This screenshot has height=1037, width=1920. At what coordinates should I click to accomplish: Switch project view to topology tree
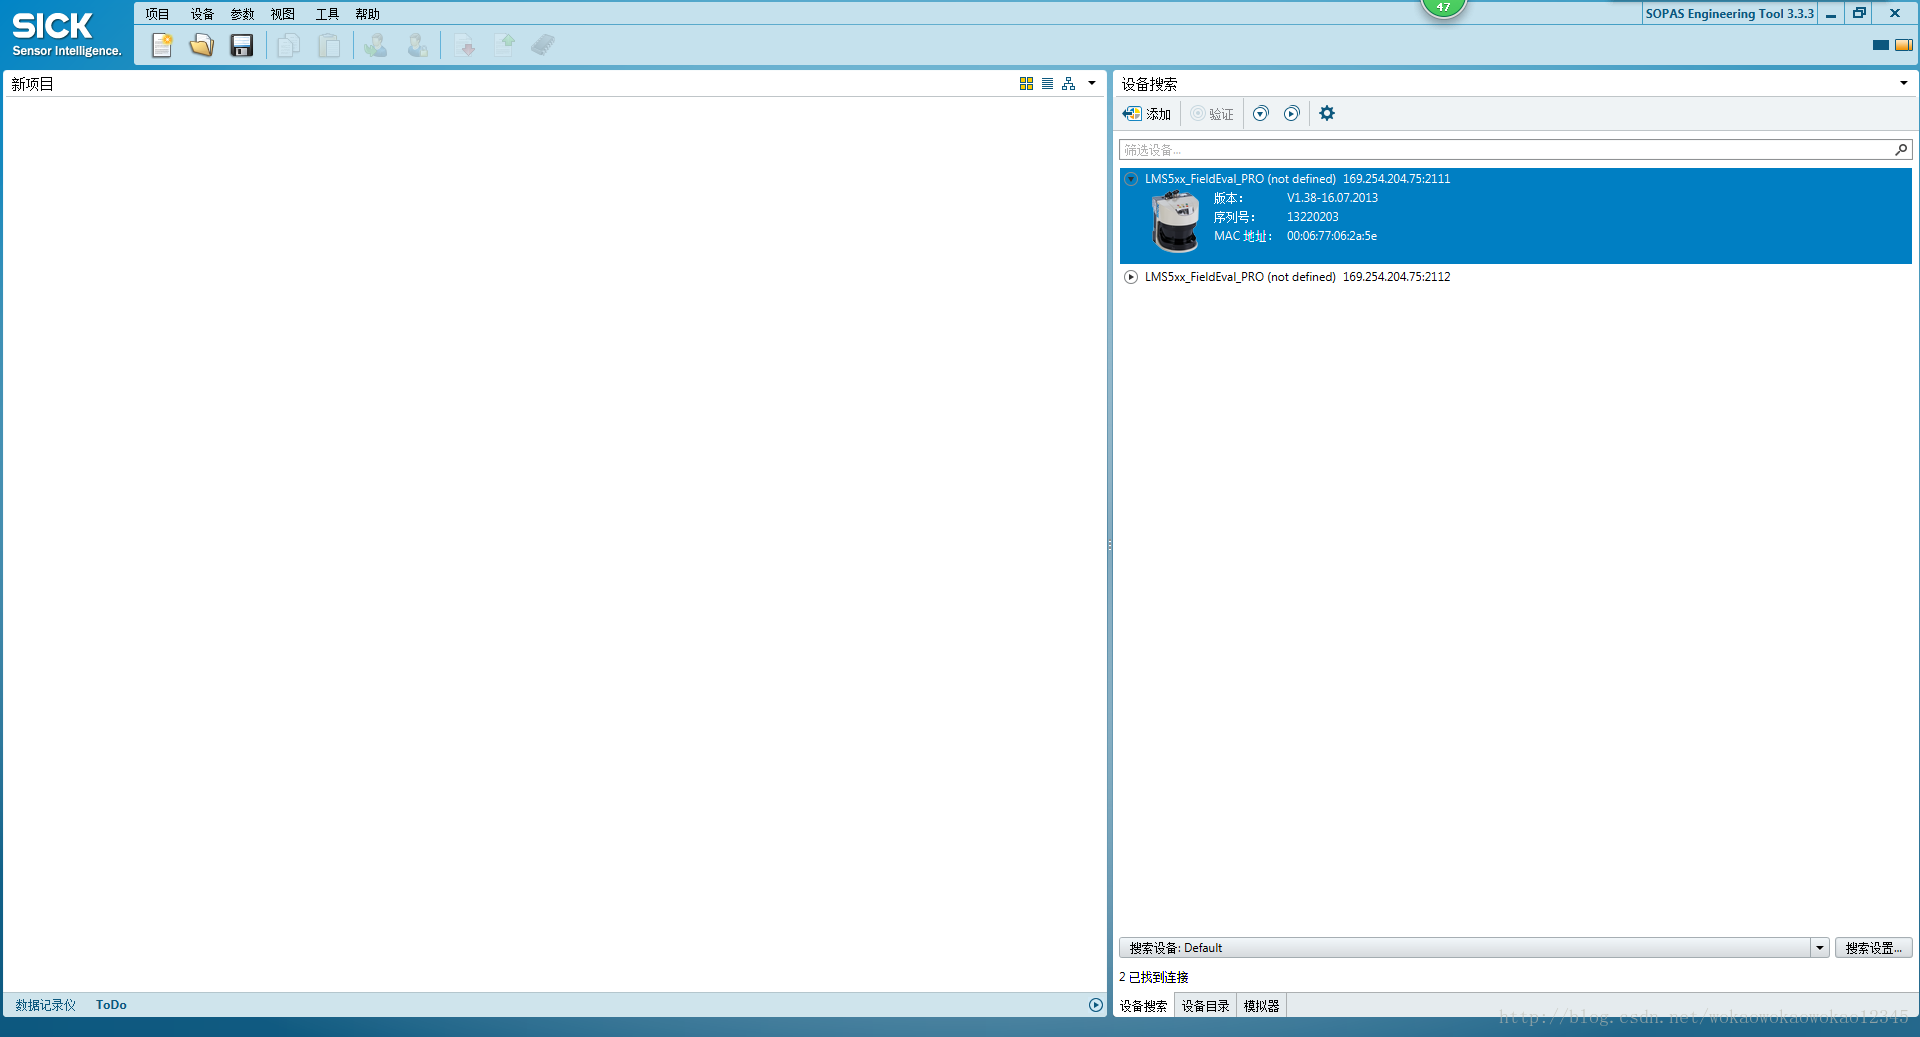click(1069, 84)
